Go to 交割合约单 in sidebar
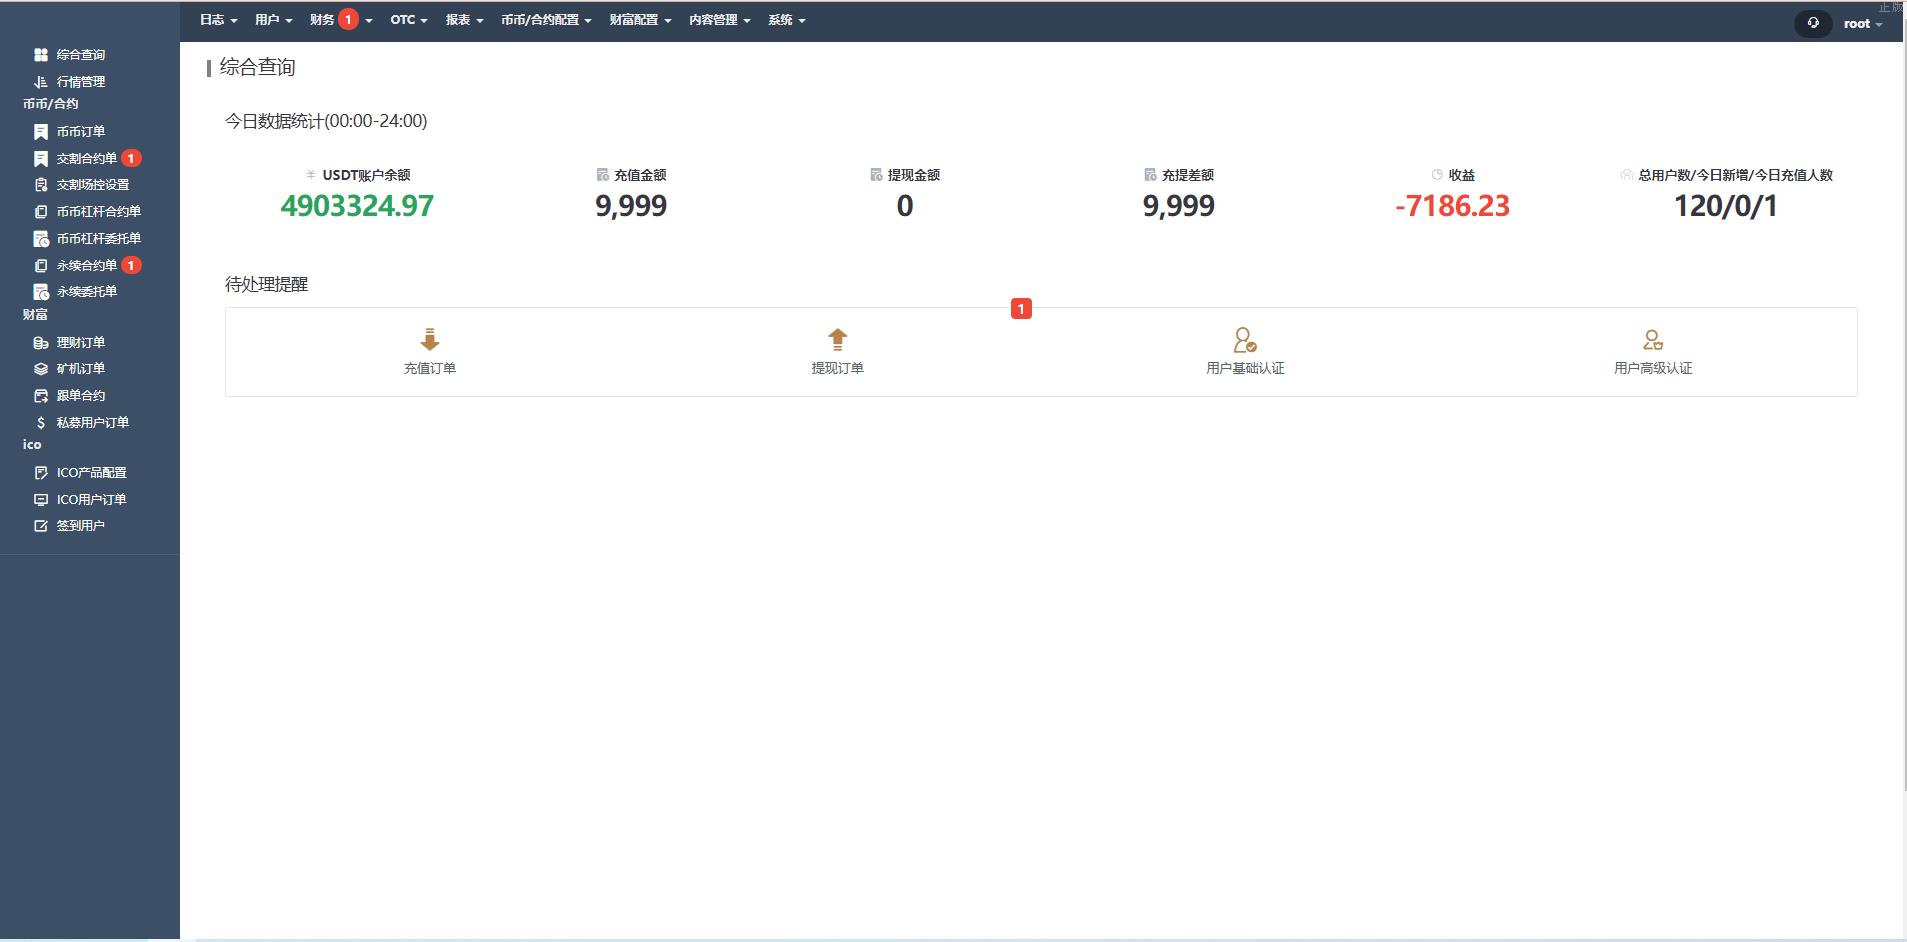The image size is (1907, 942). click(86, 159)
